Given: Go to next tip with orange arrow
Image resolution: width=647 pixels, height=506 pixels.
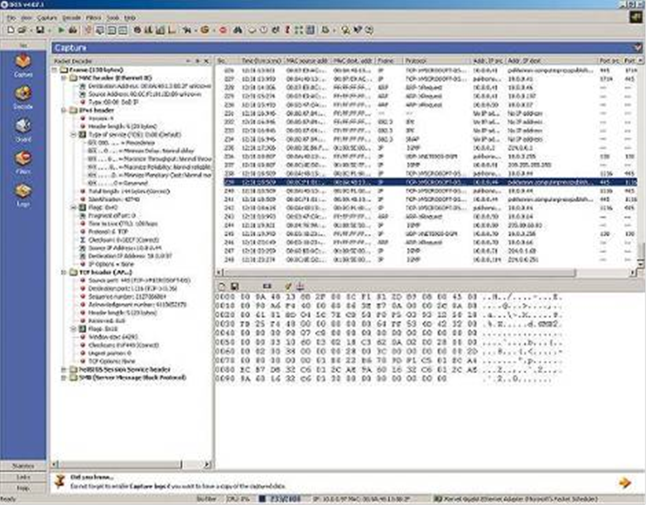Looking at the screenshot, I should (x=625, y=482).
